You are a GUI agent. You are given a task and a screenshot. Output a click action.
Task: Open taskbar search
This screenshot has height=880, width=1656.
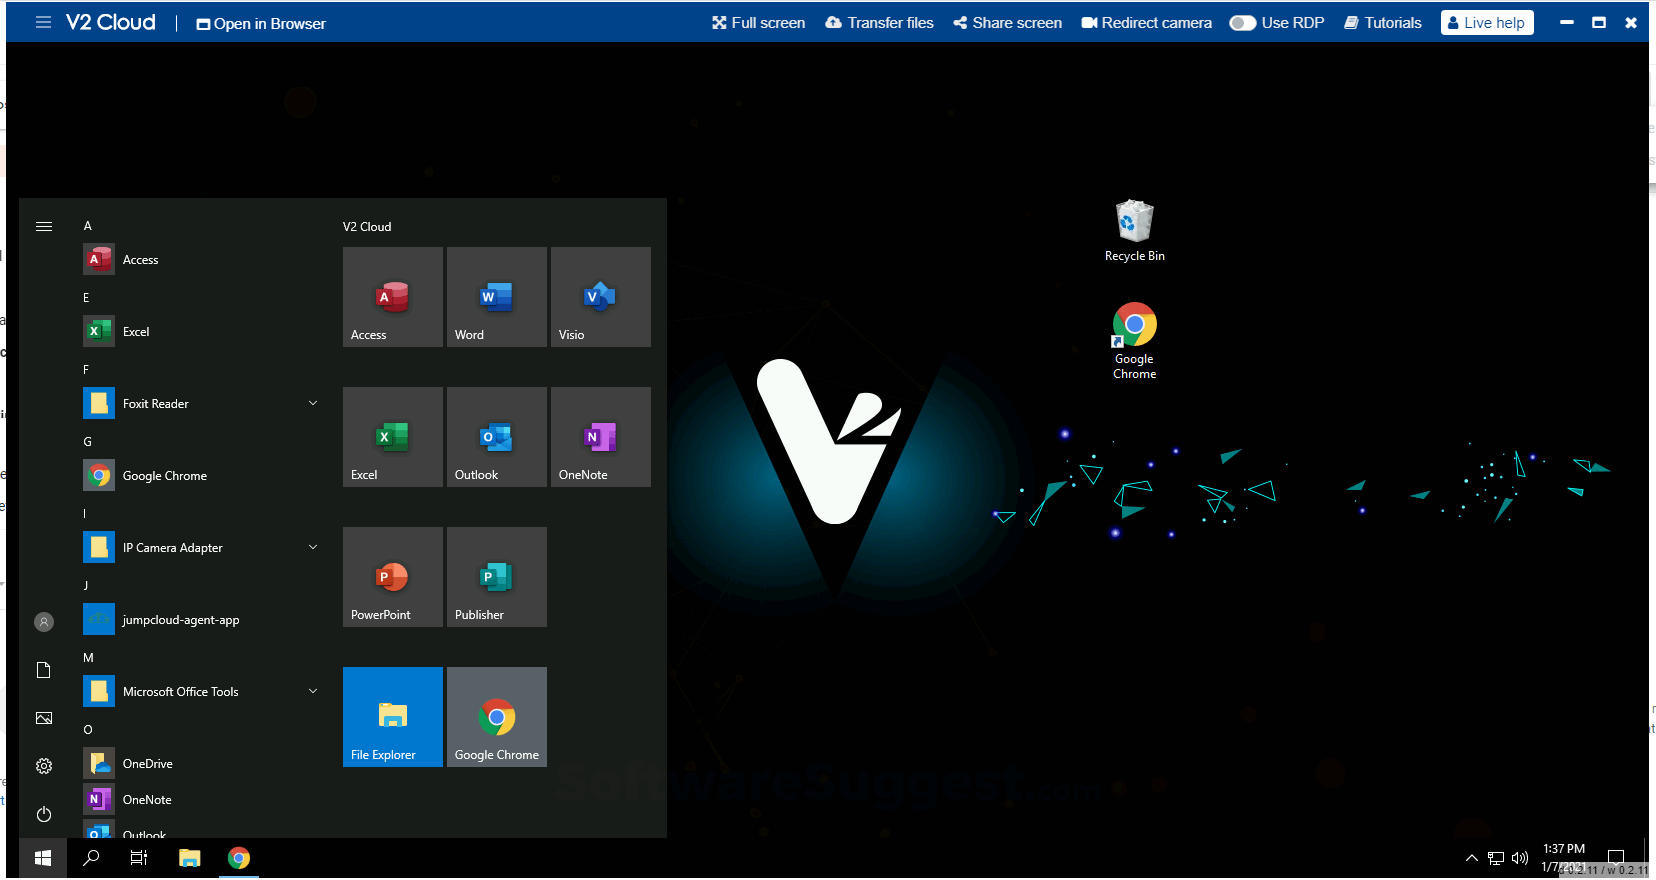(x=91, y=858)
